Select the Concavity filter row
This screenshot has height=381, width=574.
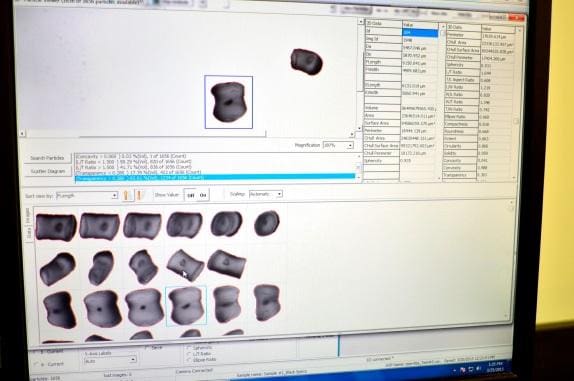pyautogui.click(x=215, y=156)
